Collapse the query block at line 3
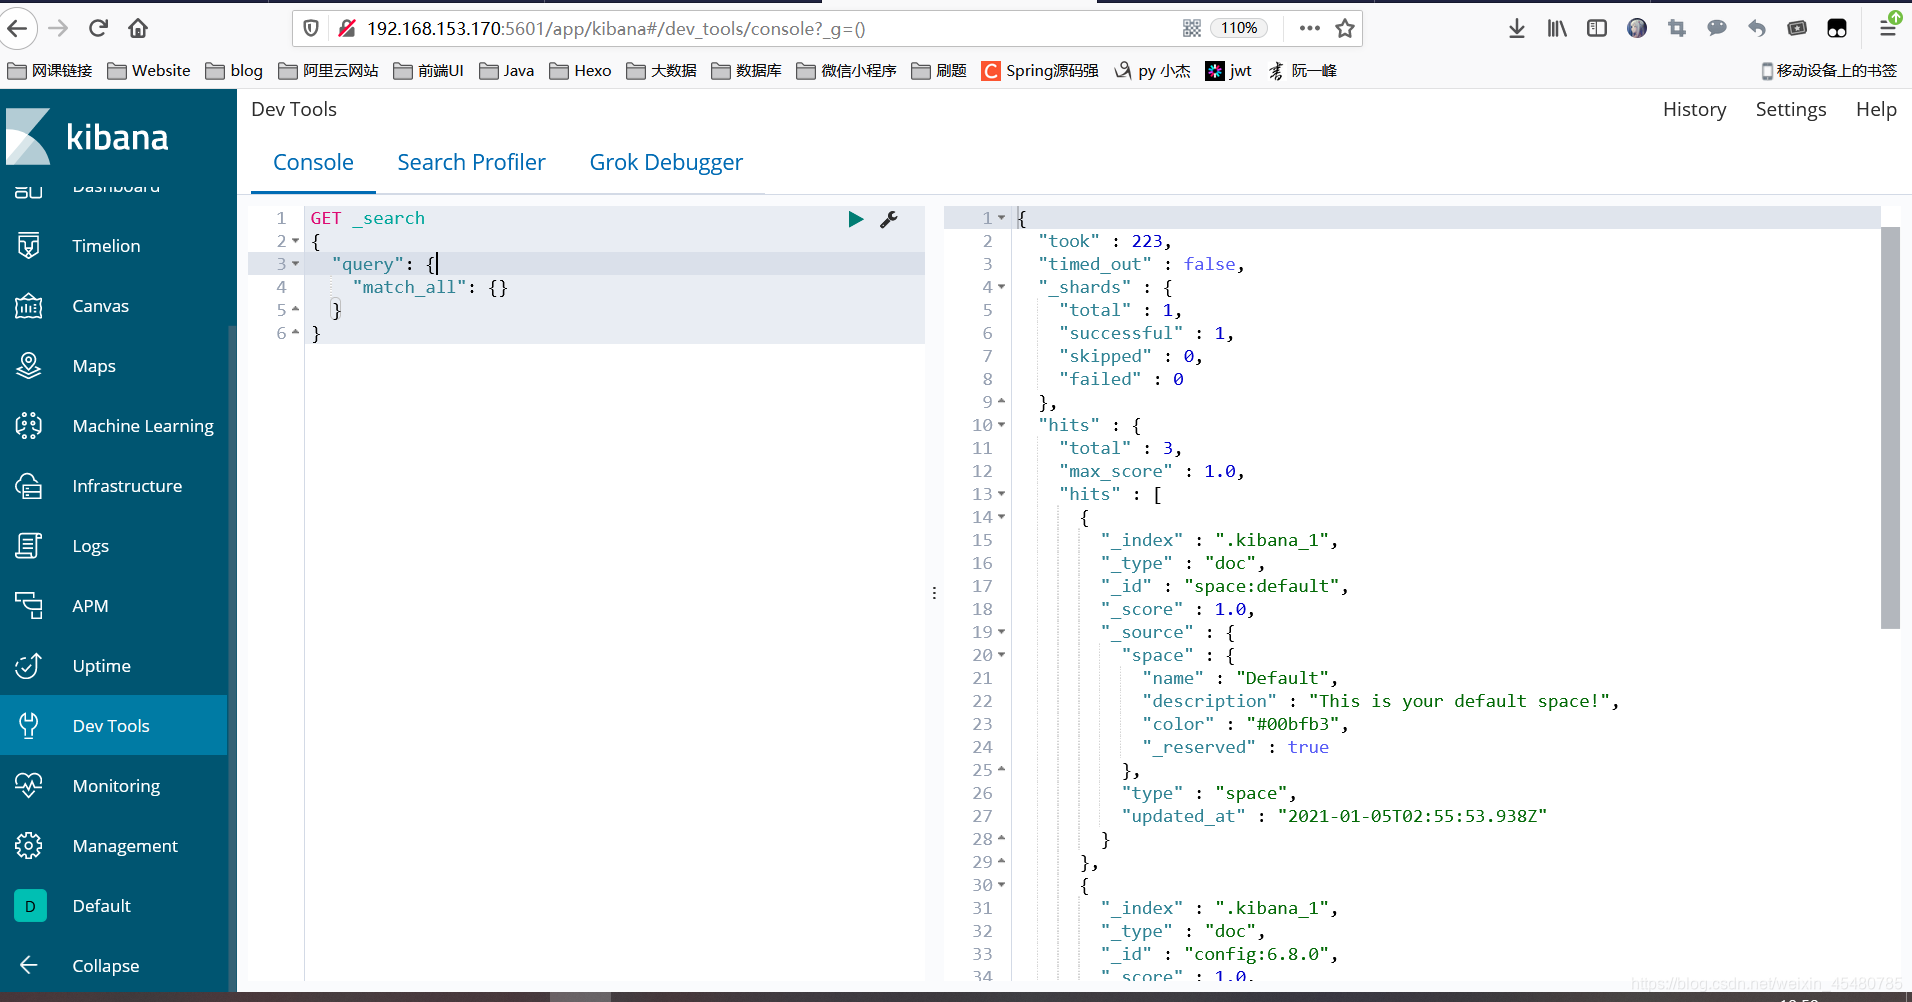Viewport: 1912px width, 1002px height. [x=295, y=264]
